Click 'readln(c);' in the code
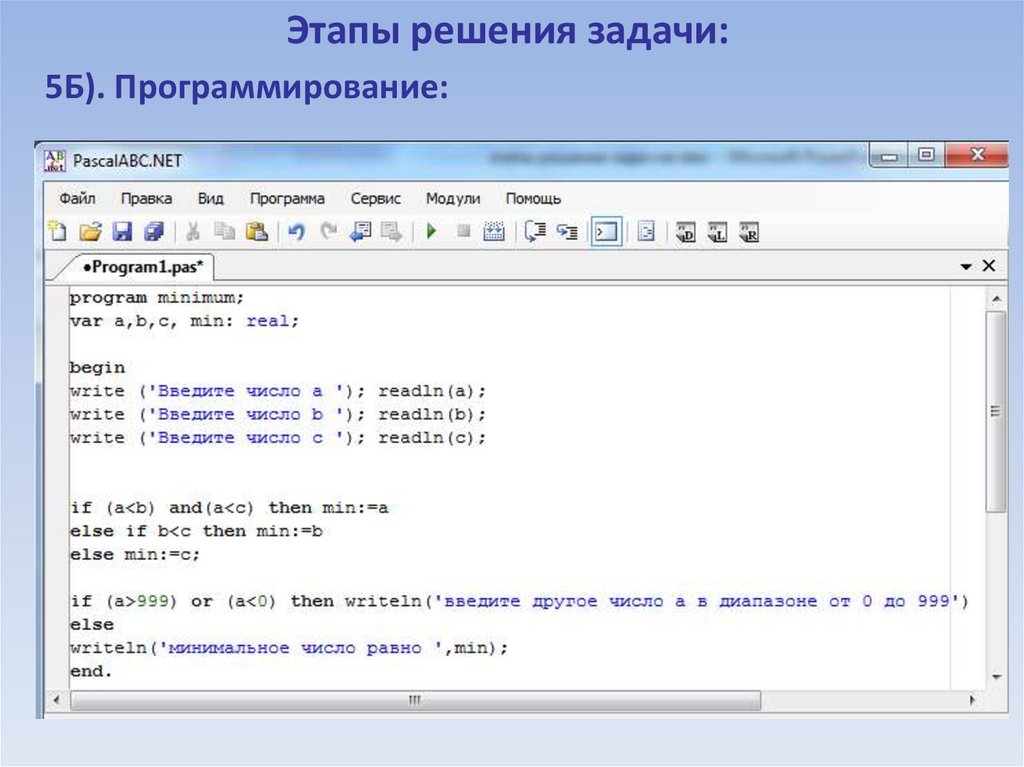The width and height of the screenshot is (1024, 767). pos(432,438)
